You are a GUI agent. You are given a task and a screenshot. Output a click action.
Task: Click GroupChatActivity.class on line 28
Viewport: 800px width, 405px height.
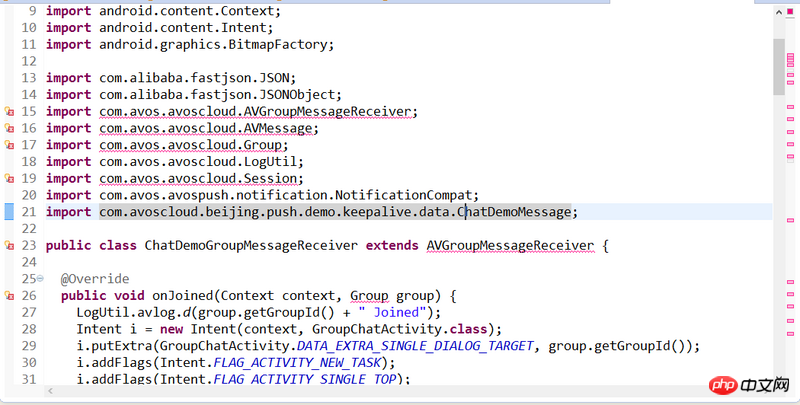(x=399, y=330)
